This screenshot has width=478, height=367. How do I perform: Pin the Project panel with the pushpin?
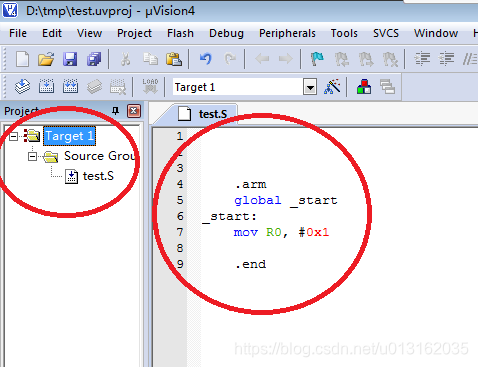115,111
